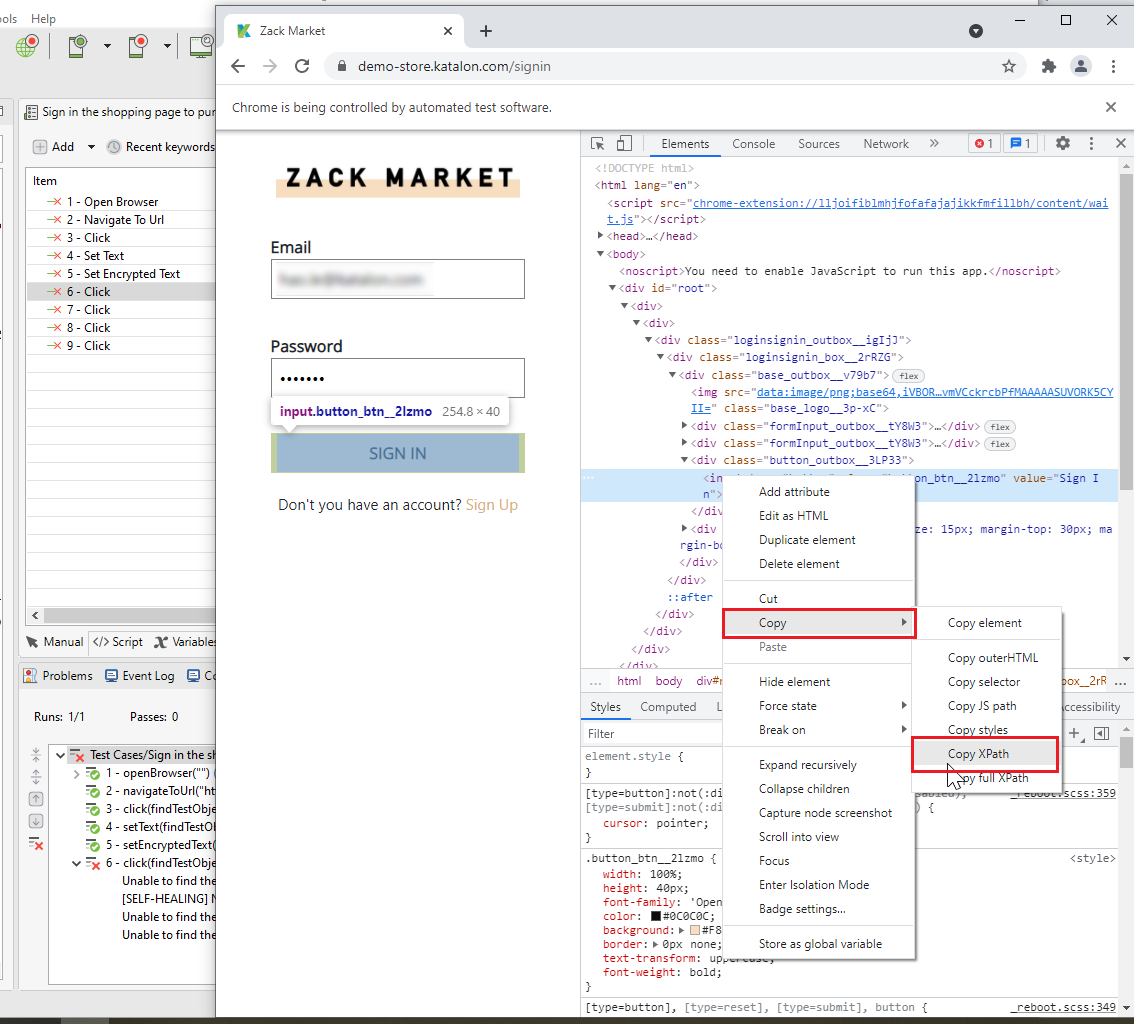Choose Copy XPath from the submenu

pyautogui.click(x=984, y=754)
